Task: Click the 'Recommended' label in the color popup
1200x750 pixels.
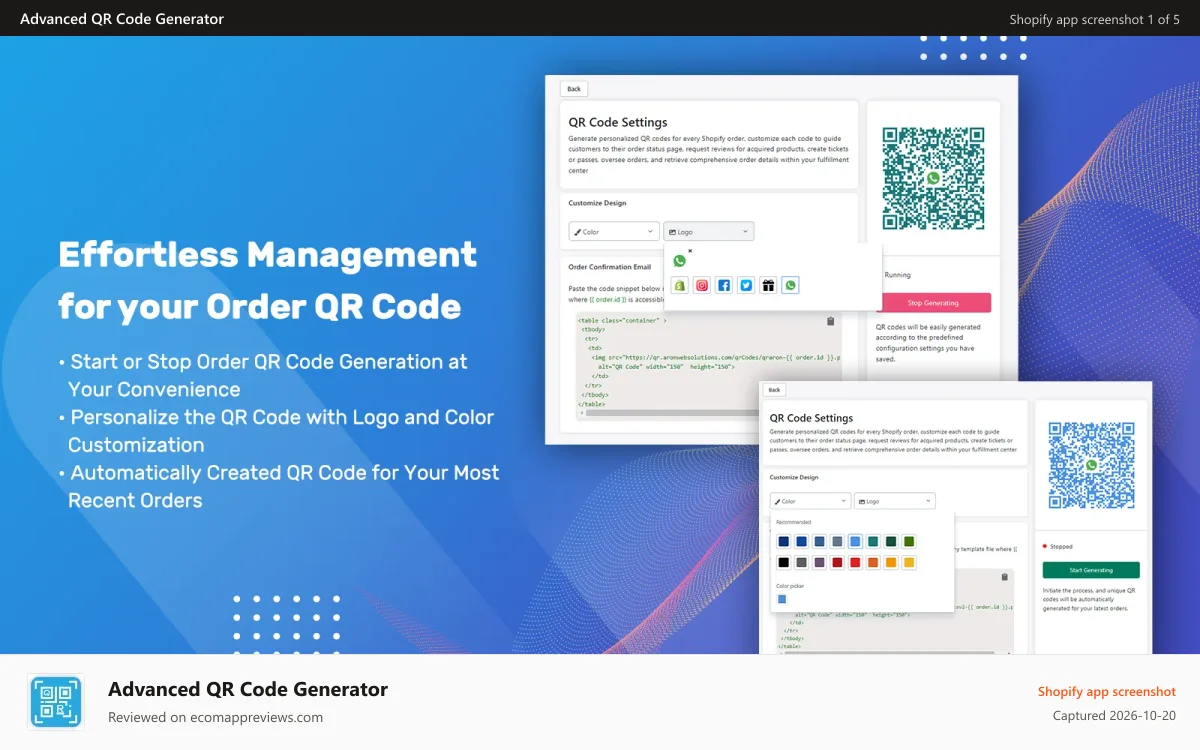Action: (x=794, y=522)
